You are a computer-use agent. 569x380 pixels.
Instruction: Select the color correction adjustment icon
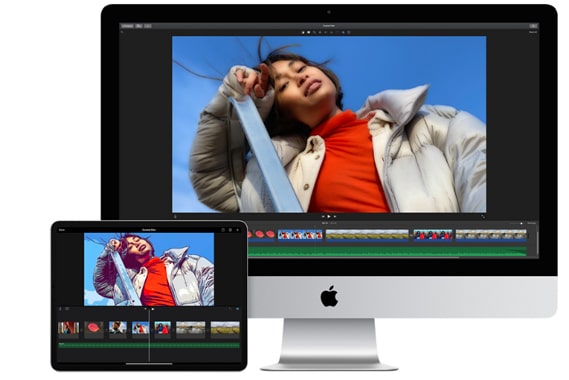[x=314, y=32]
